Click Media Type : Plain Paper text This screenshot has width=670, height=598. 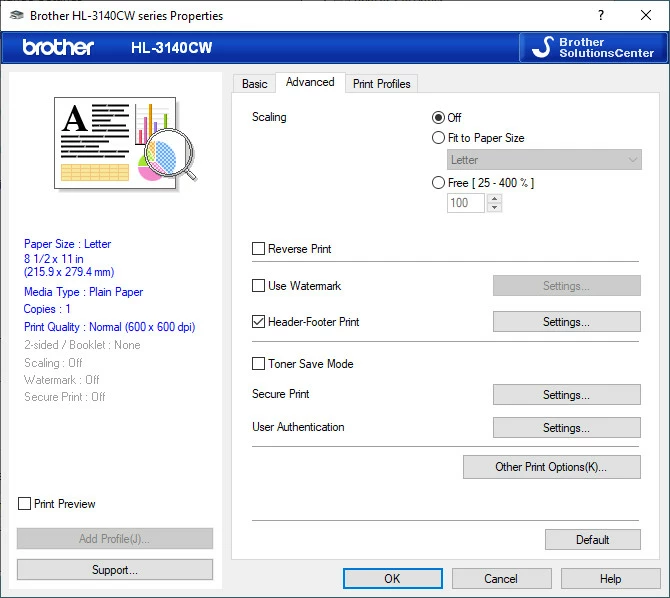83,292
